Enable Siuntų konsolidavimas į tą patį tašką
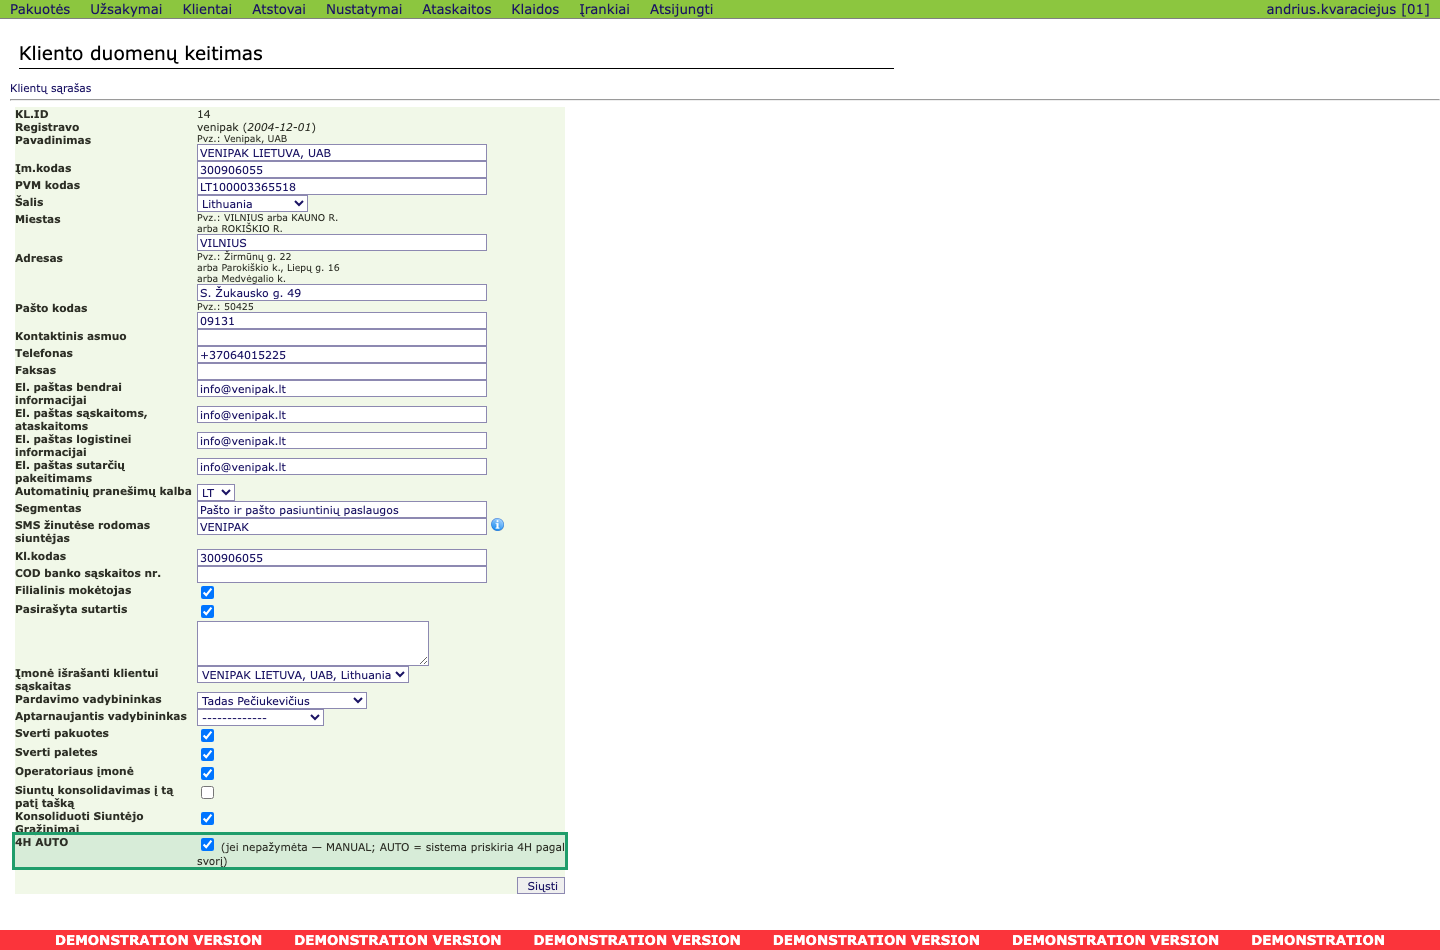Image resolution: width=1440 pixels, height=950 pixels. (x=207, y=792)
